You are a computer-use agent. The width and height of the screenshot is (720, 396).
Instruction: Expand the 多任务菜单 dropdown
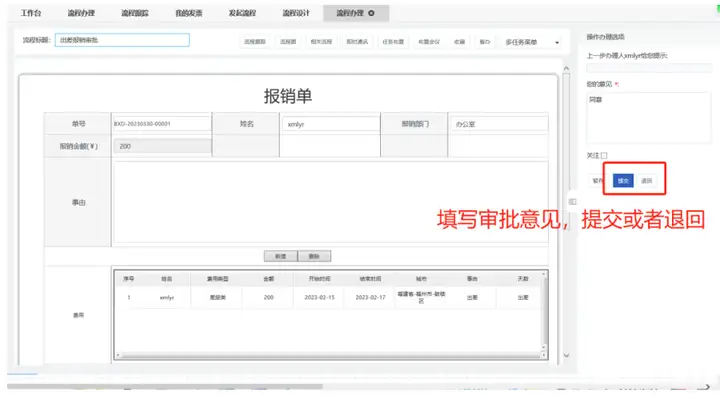pyautogui.click(x=532, y=42)
